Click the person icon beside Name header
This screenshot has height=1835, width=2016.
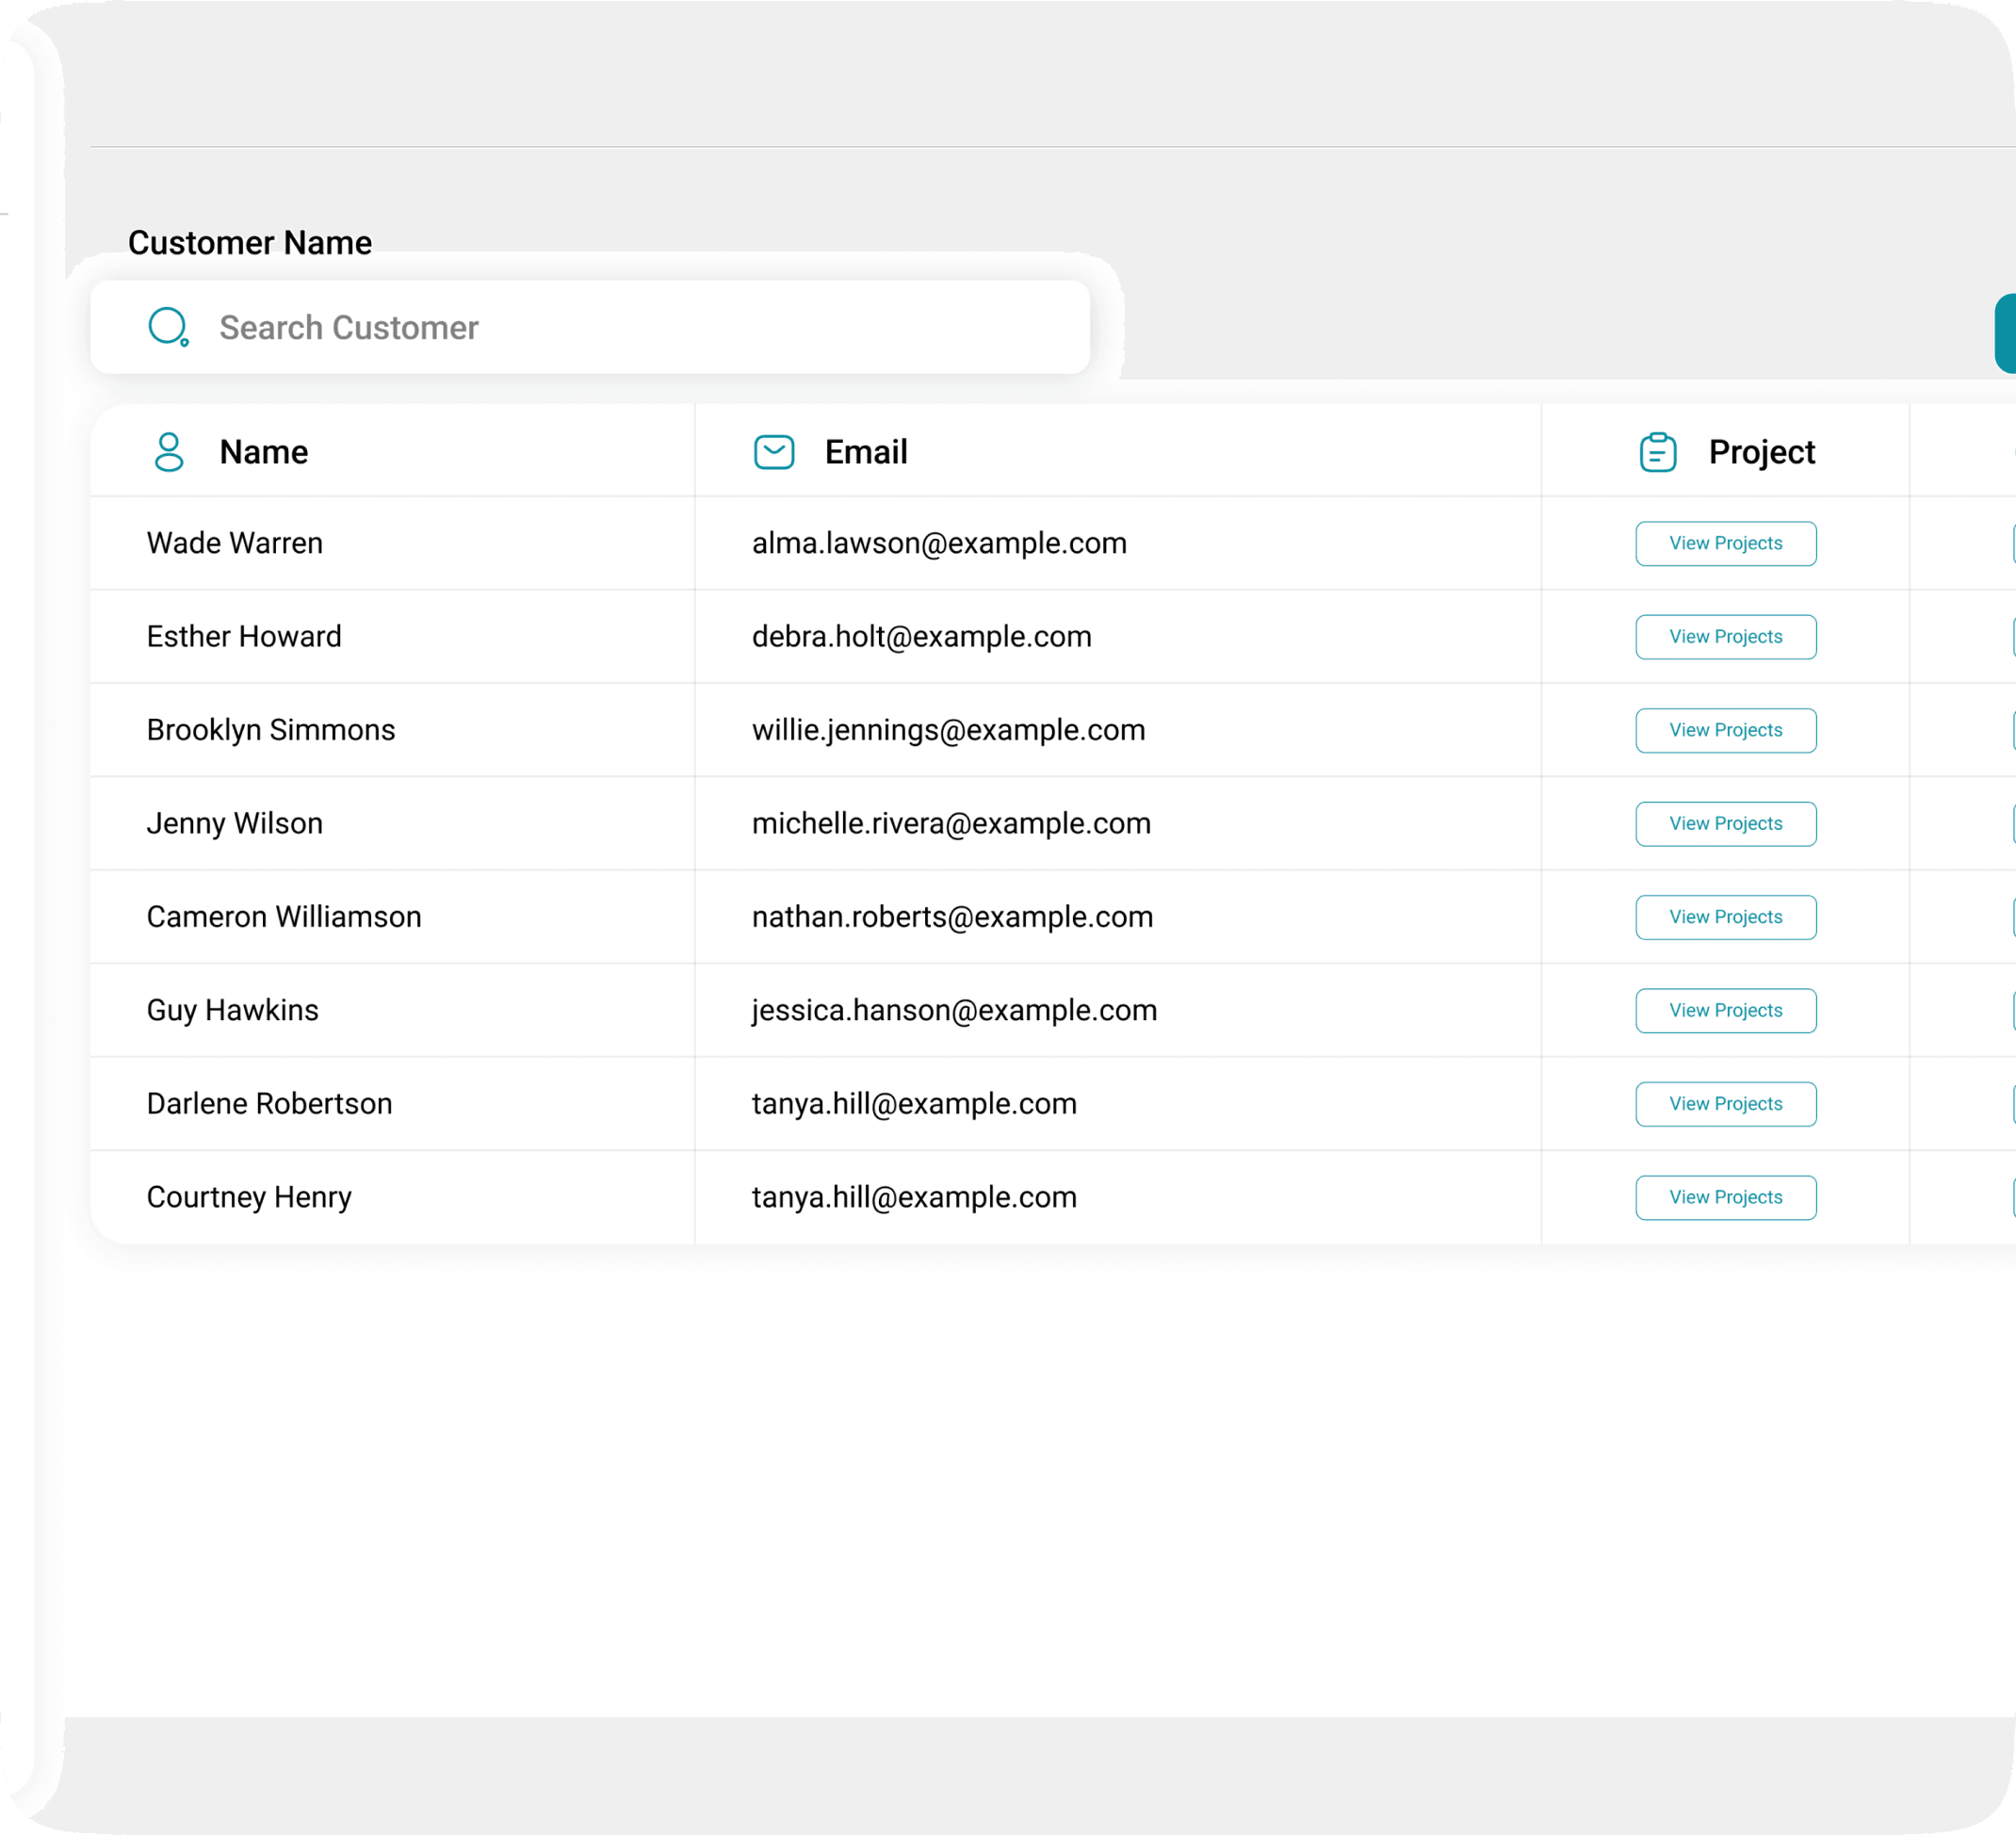coord(169,452)
